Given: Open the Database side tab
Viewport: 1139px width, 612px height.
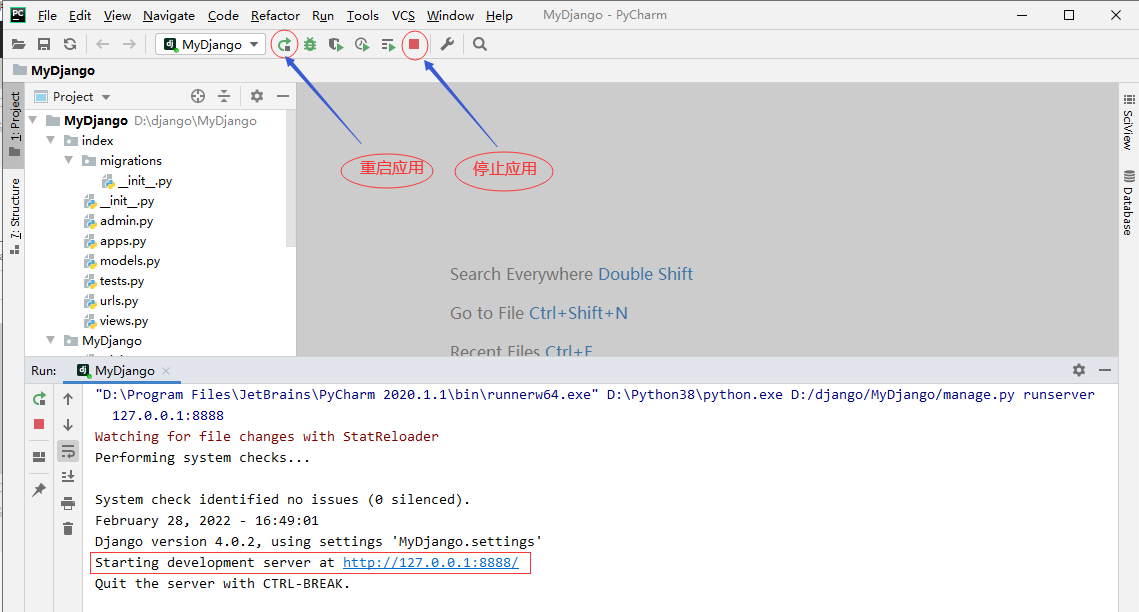Looking at the screenshot, I should [1128, 203].
